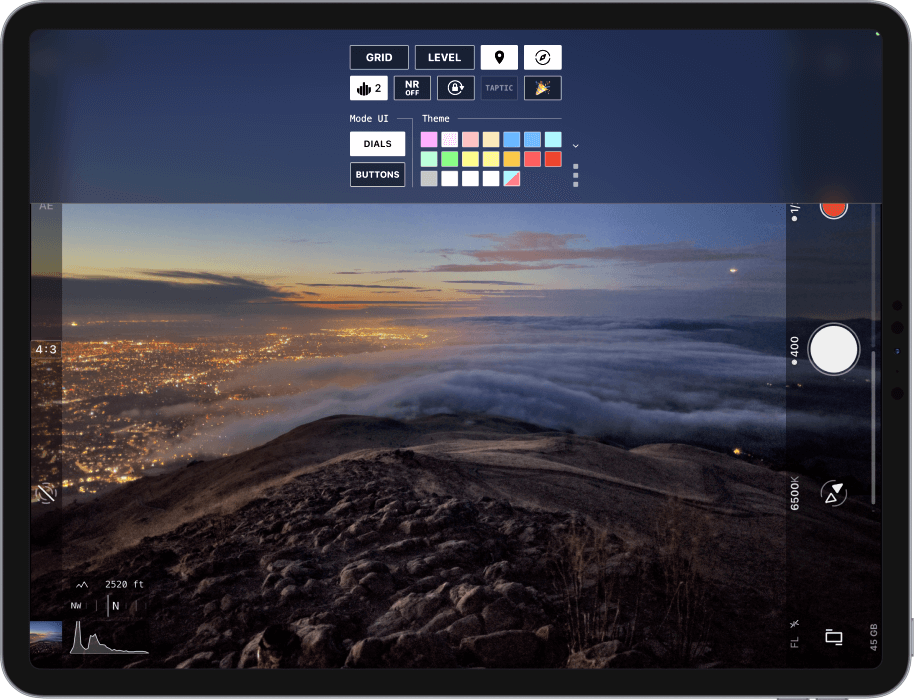
Task: Click the mountain altitude icon
Action: 82,585
